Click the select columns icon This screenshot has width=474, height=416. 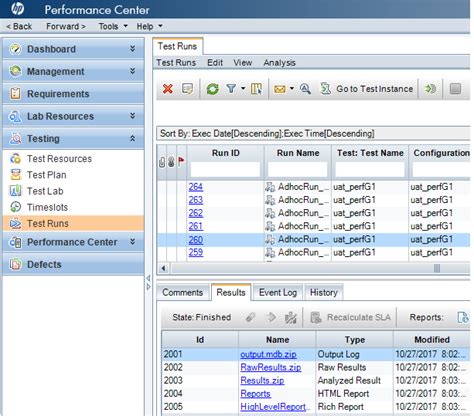pyautogui.click(x=256, y=89)
